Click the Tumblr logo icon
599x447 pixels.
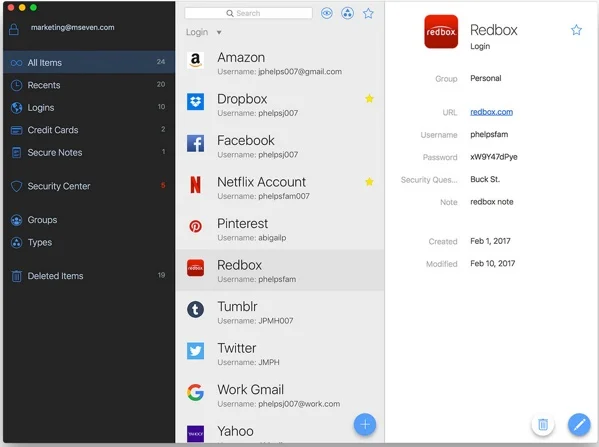(195, 309)
